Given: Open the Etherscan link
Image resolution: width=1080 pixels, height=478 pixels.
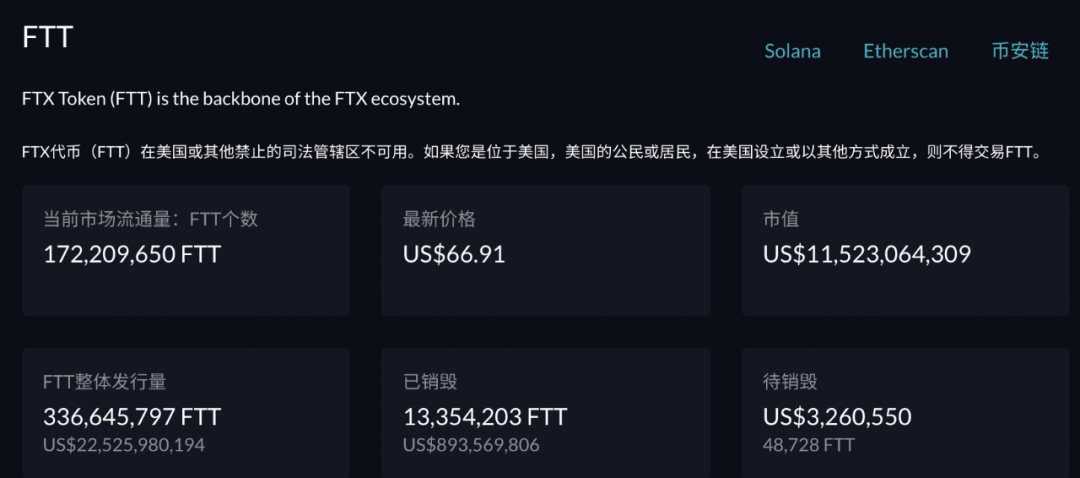Looking at the screenshot, I should [906, 51].
